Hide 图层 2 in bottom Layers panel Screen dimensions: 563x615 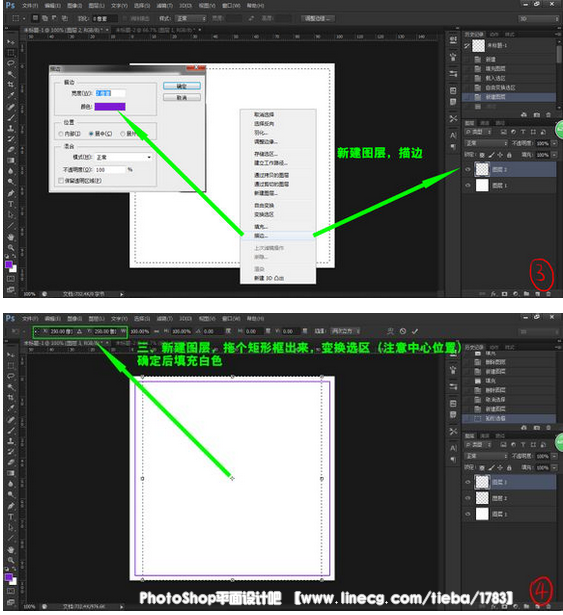coord(468,498)
